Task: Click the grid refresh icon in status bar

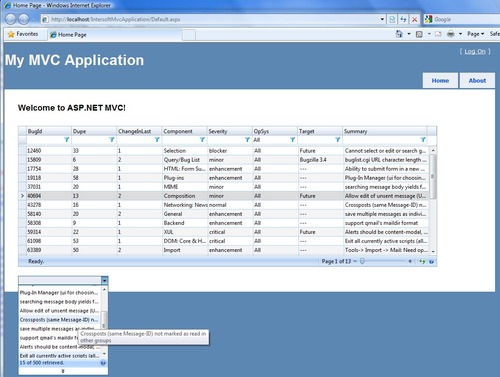Action: coord(422,262)
